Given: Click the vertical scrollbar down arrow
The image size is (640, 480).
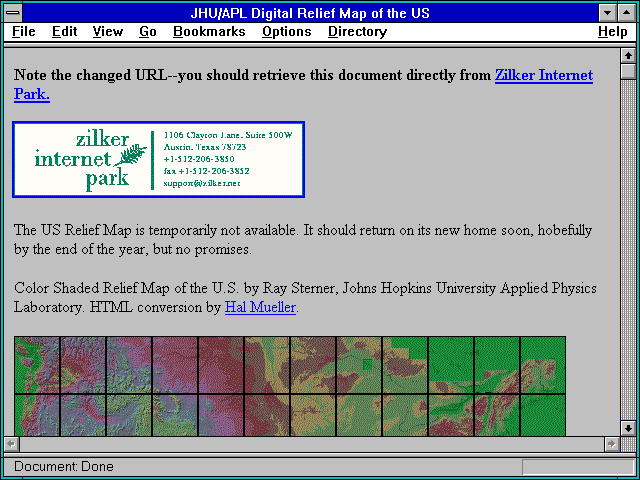Looking at the screenshot, I should tap(628, 428).
